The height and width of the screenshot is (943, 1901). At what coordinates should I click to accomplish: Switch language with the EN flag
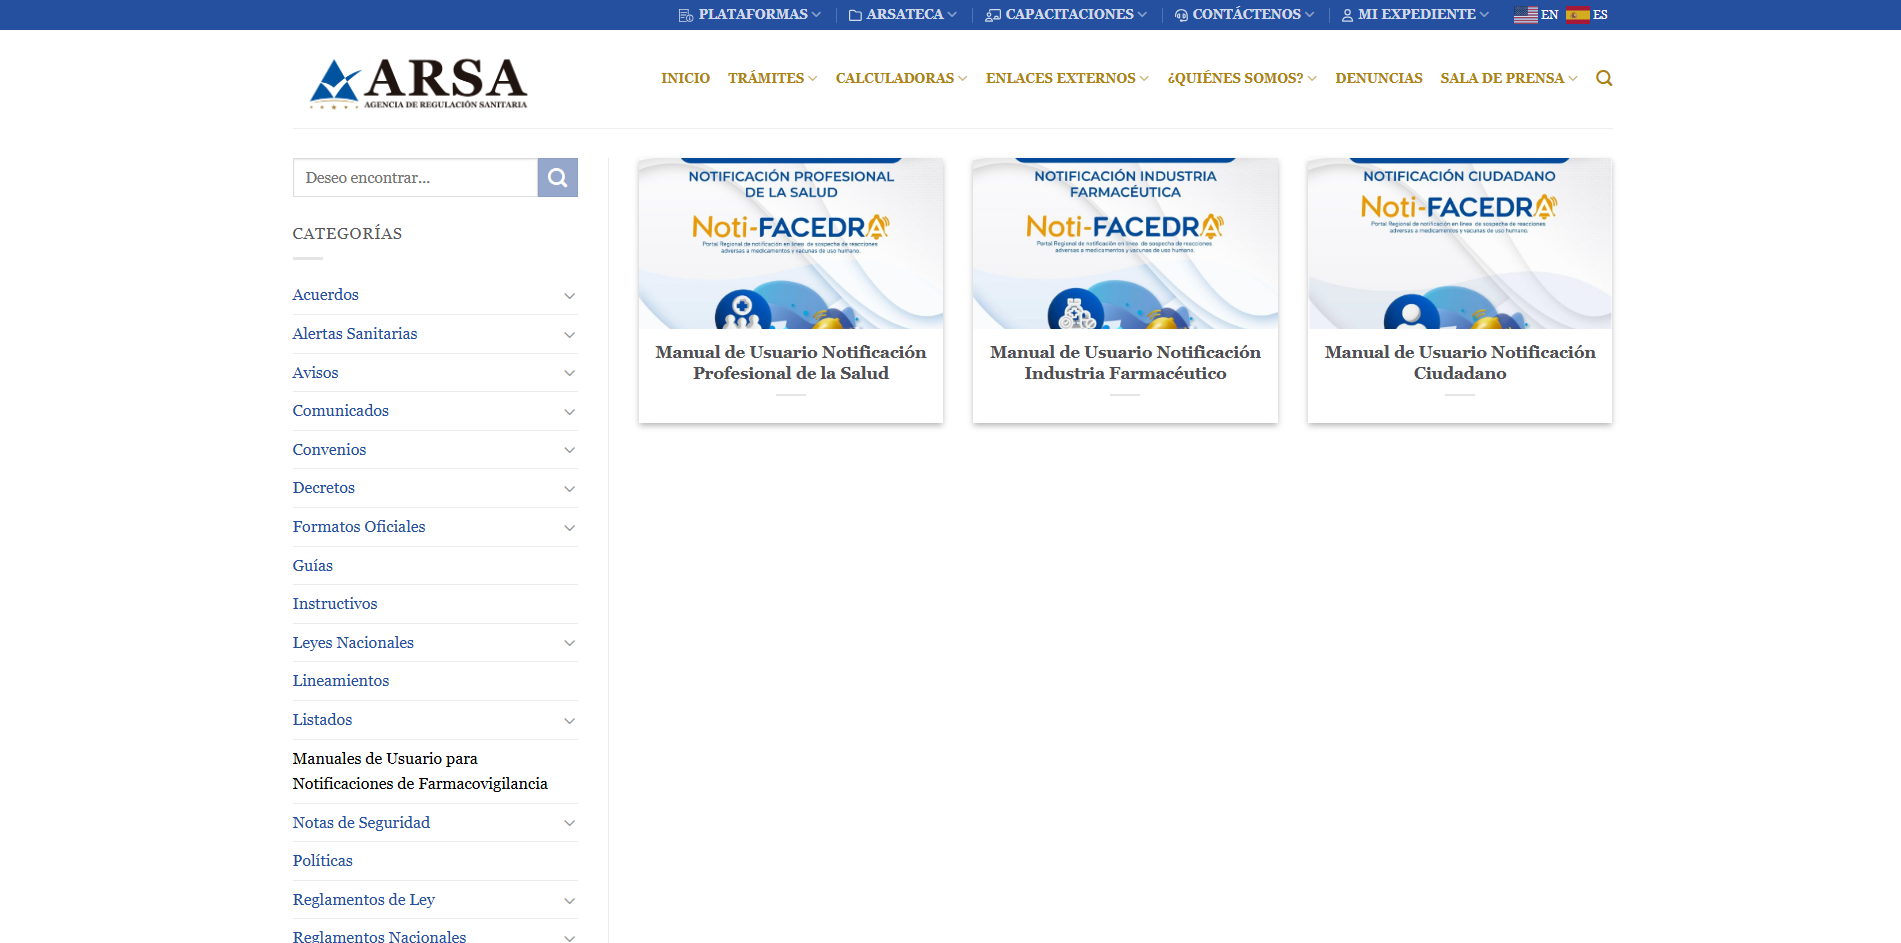click(x=1536, y=15)
